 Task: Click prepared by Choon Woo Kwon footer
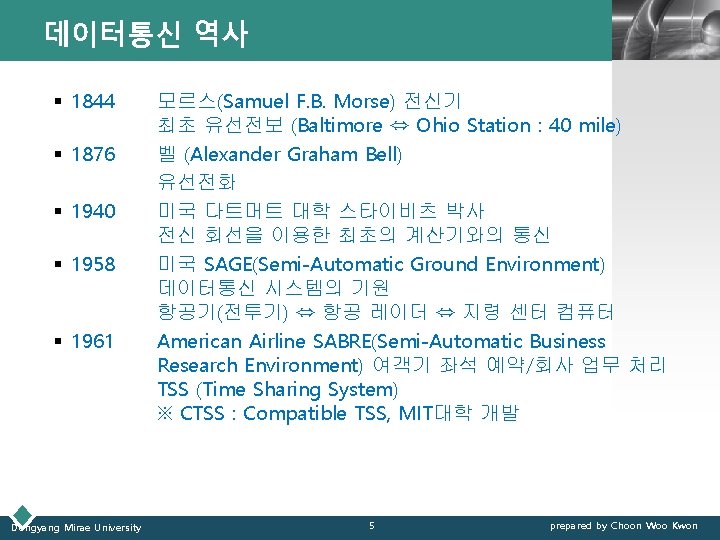(624, 526)
